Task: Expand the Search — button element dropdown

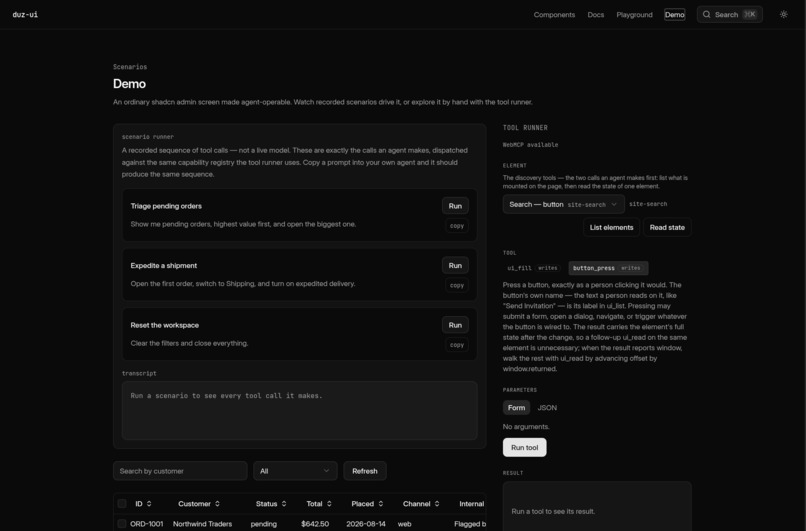Action: tap(563, 204)
